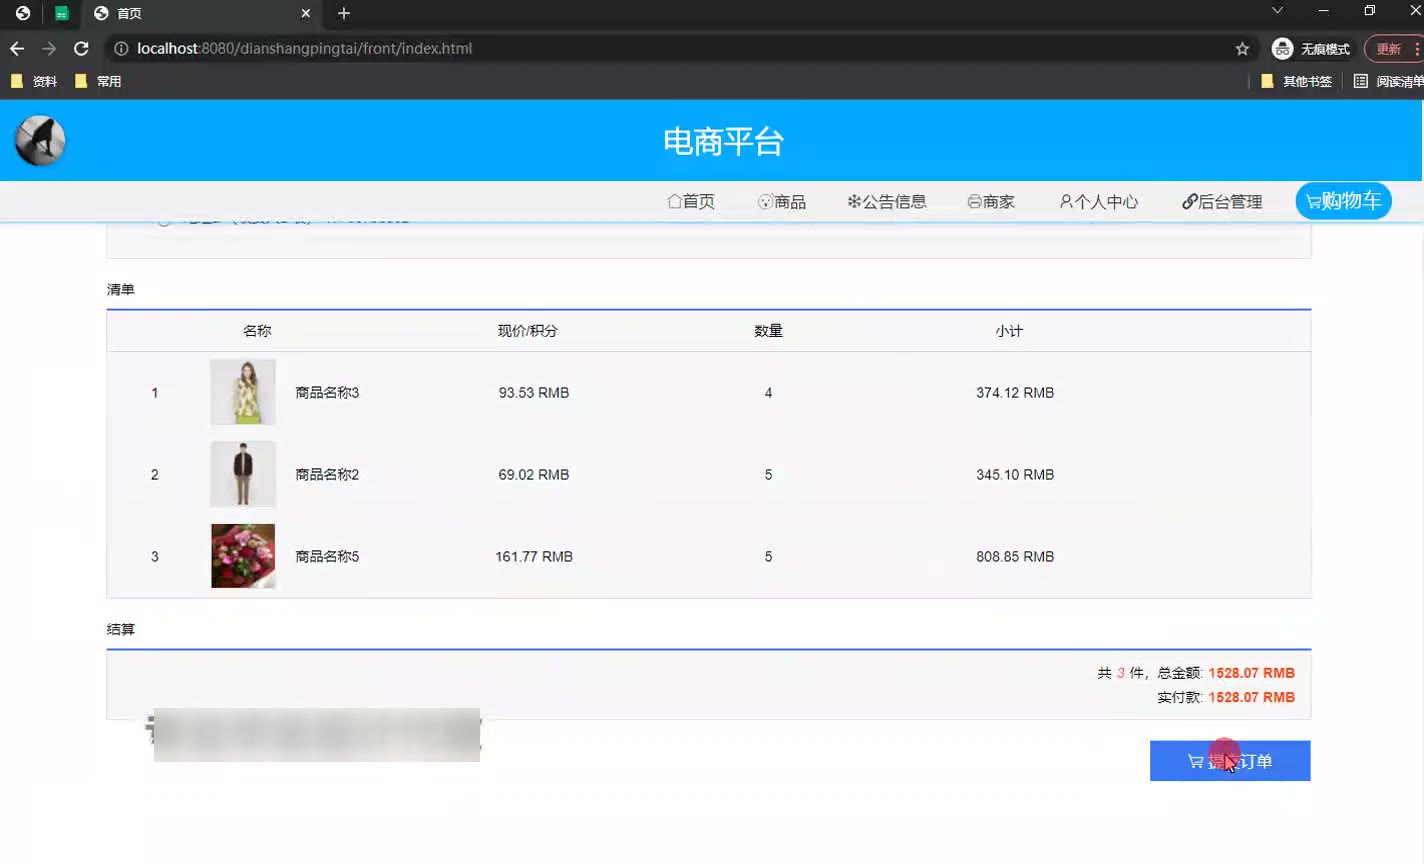The width and height of the screenshot is (1424, 864).
Task: Close the 首页 browser tab
Action: 306,13
